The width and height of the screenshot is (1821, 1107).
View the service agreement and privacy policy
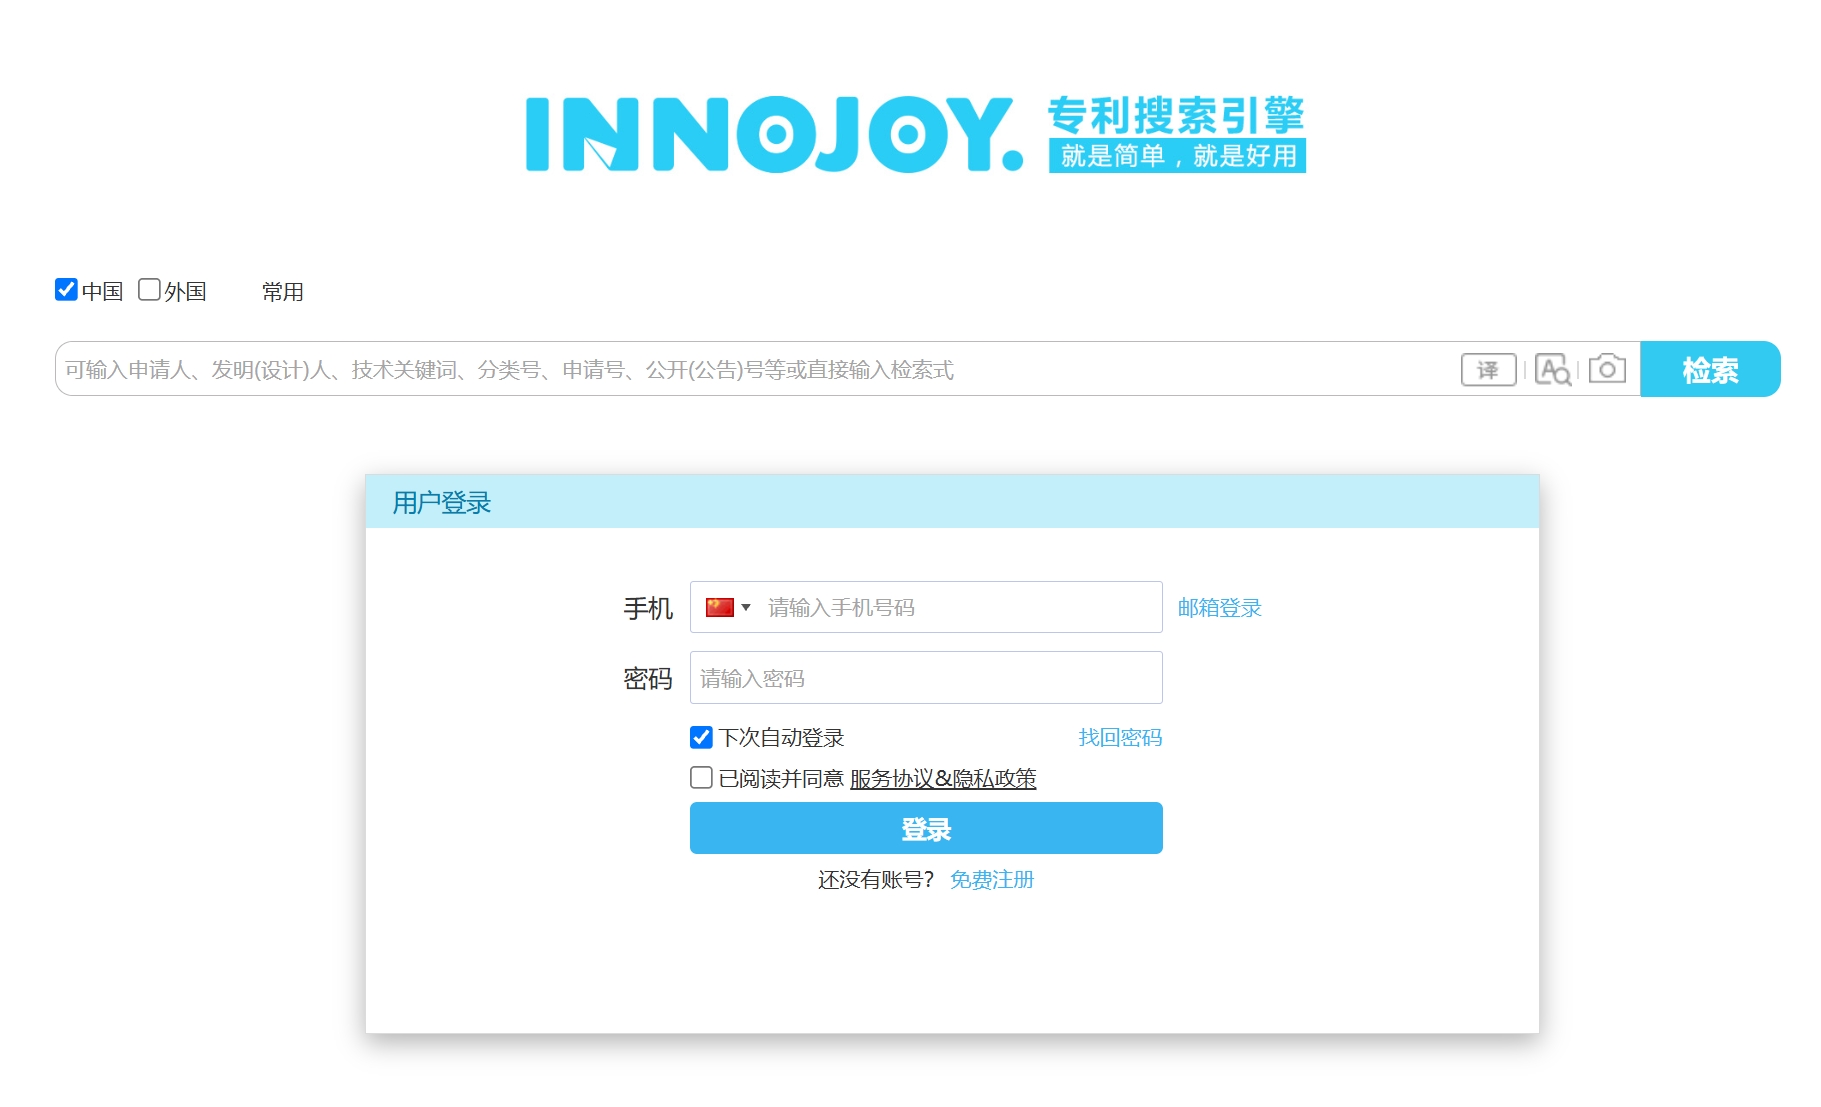tap(942, 779)
